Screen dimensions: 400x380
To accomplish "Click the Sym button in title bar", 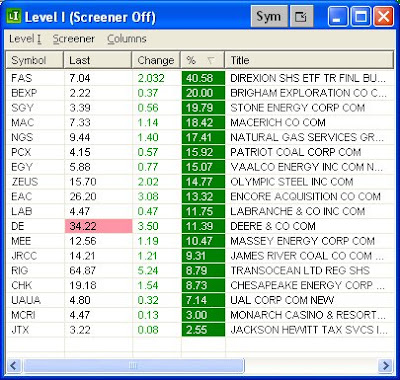I will click(x=269, y=16).
